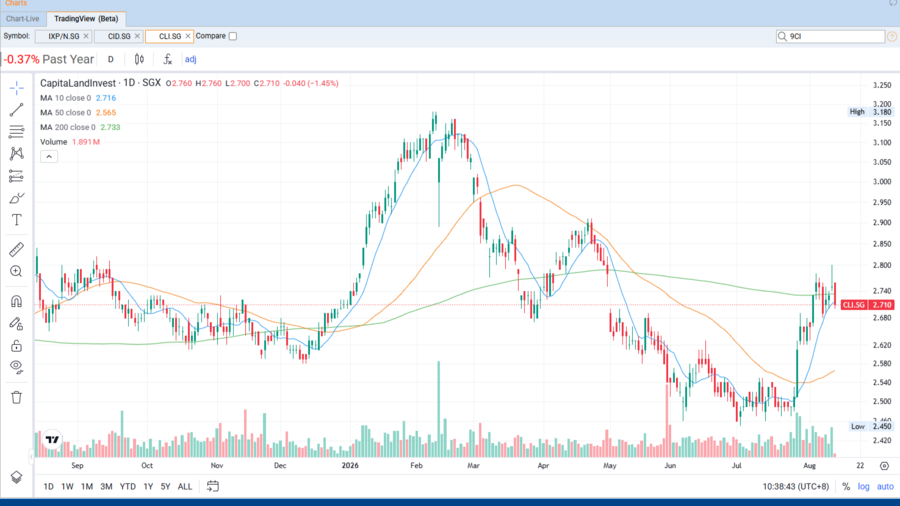The image size is (900, 506).
Task: Lock all drawing tools
Action: click(17, 345)
